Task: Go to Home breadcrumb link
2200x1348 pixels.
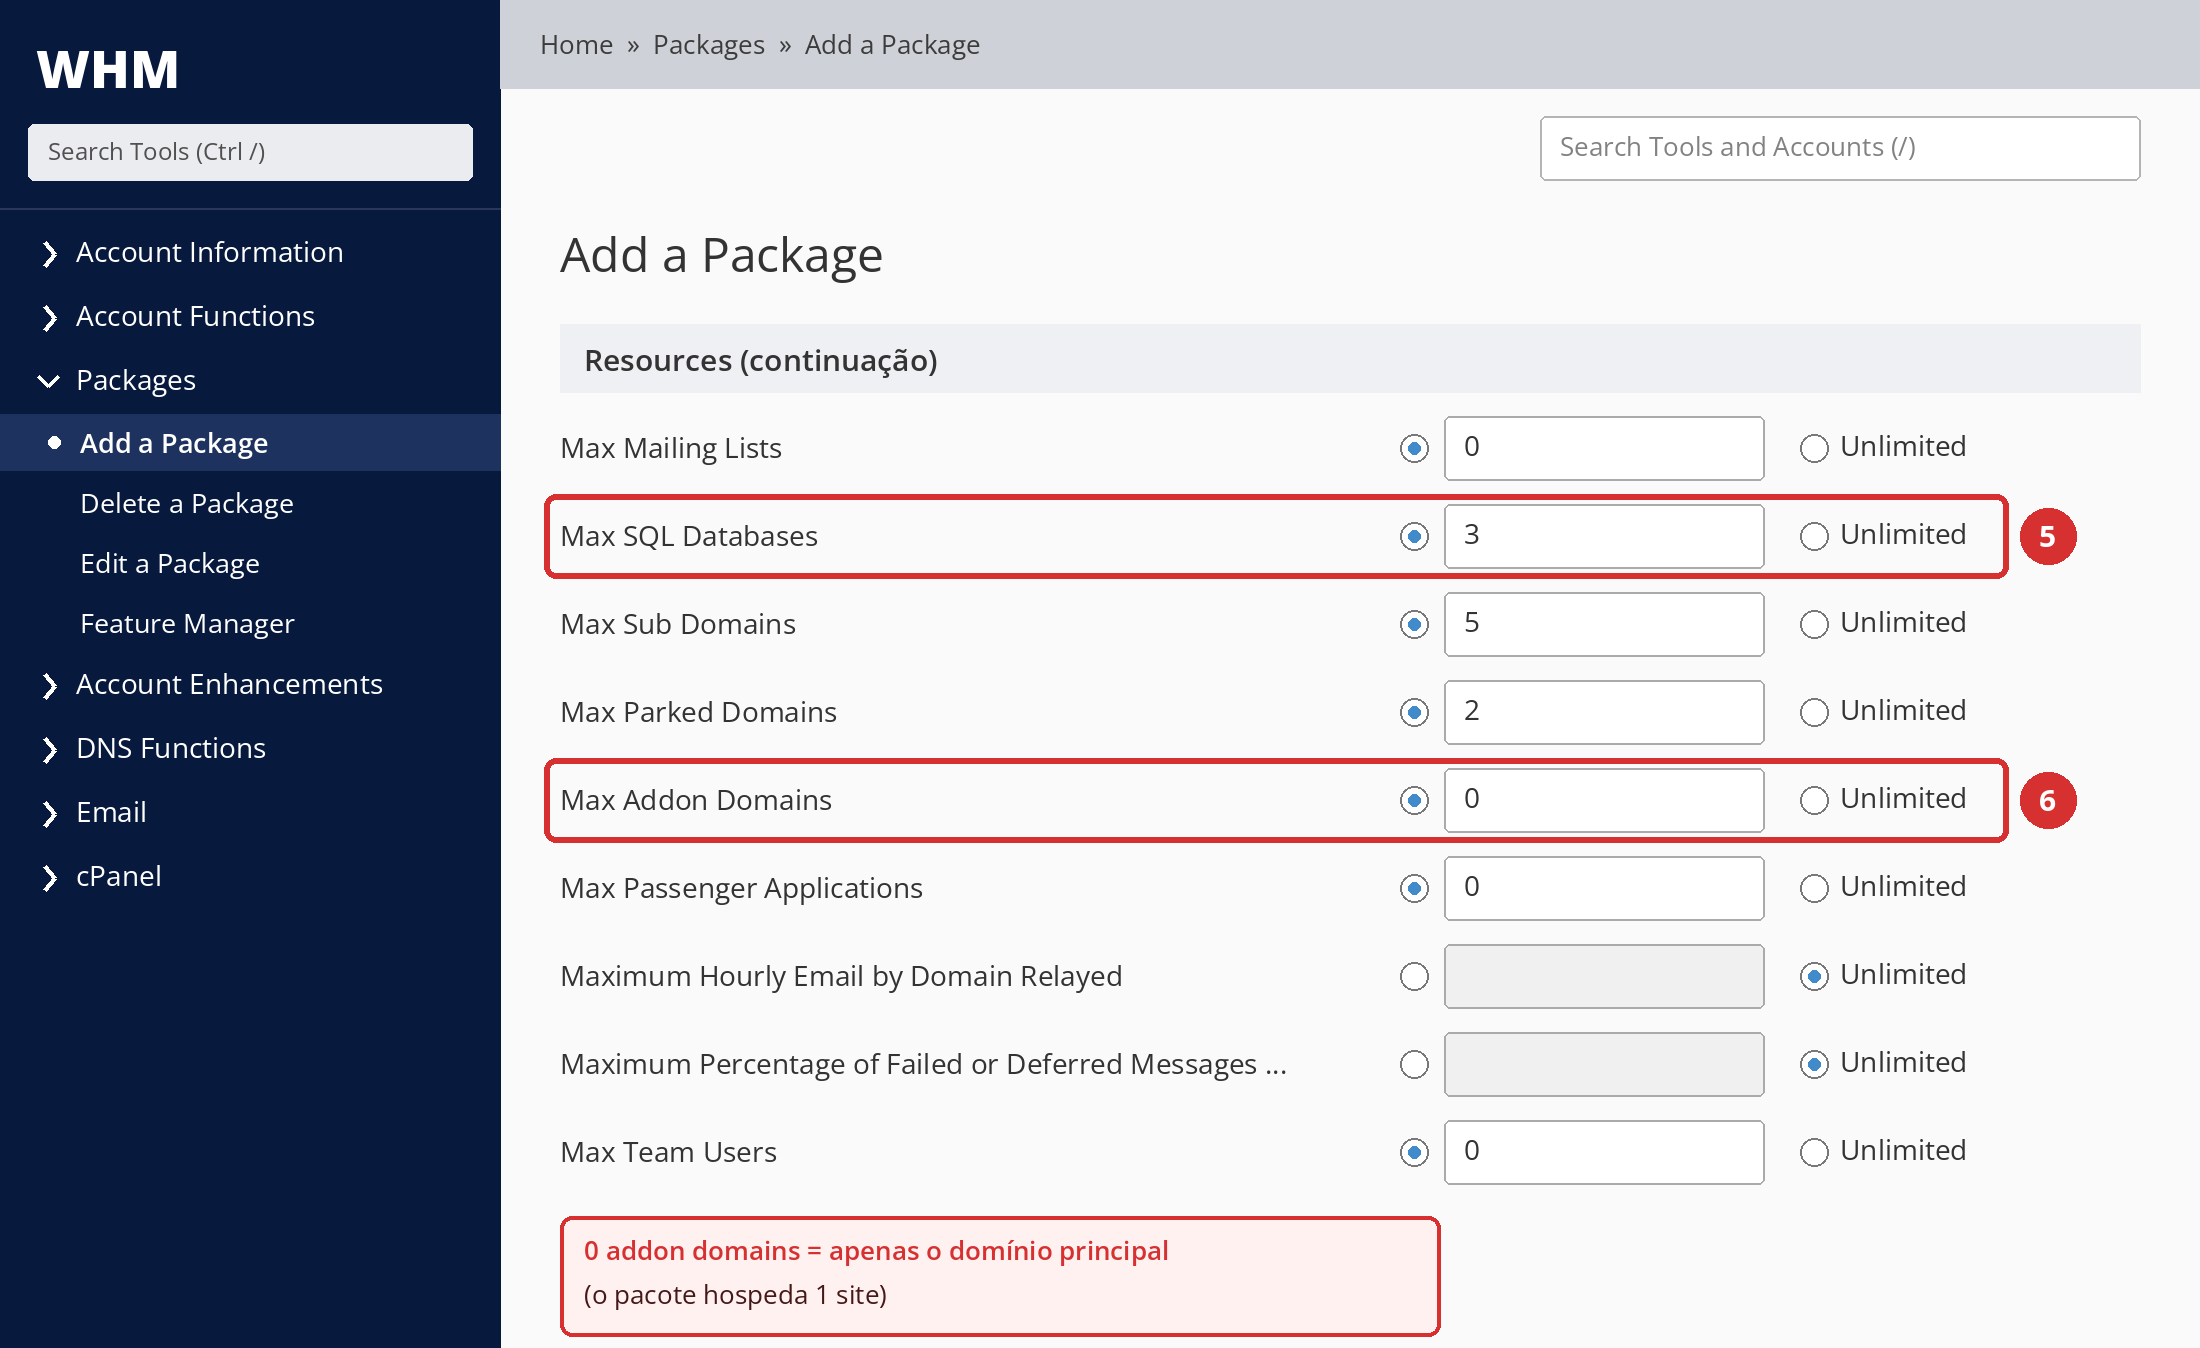Action: coord(576,45)
